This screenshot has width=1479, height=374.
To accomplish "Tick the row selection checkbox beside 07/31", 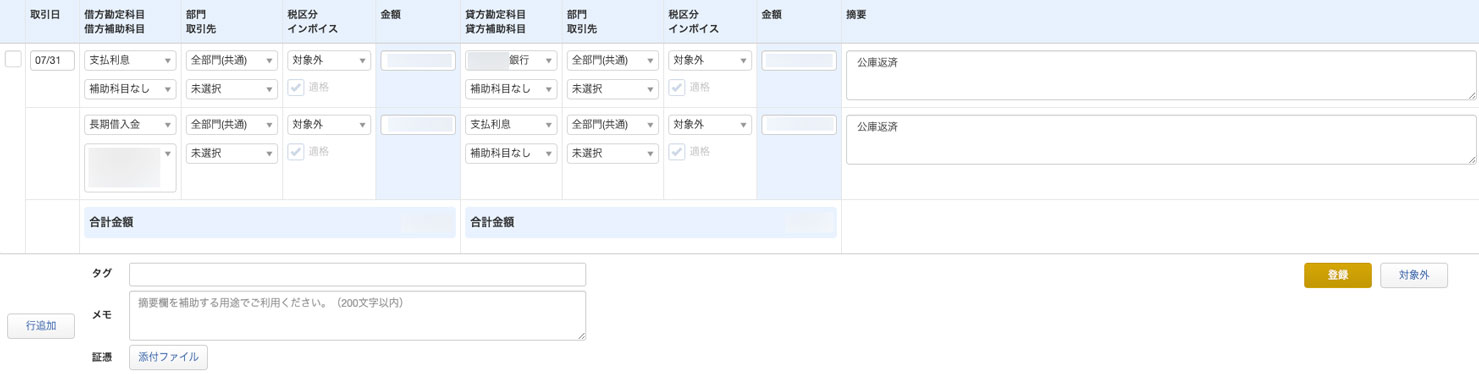I will 13,59.
